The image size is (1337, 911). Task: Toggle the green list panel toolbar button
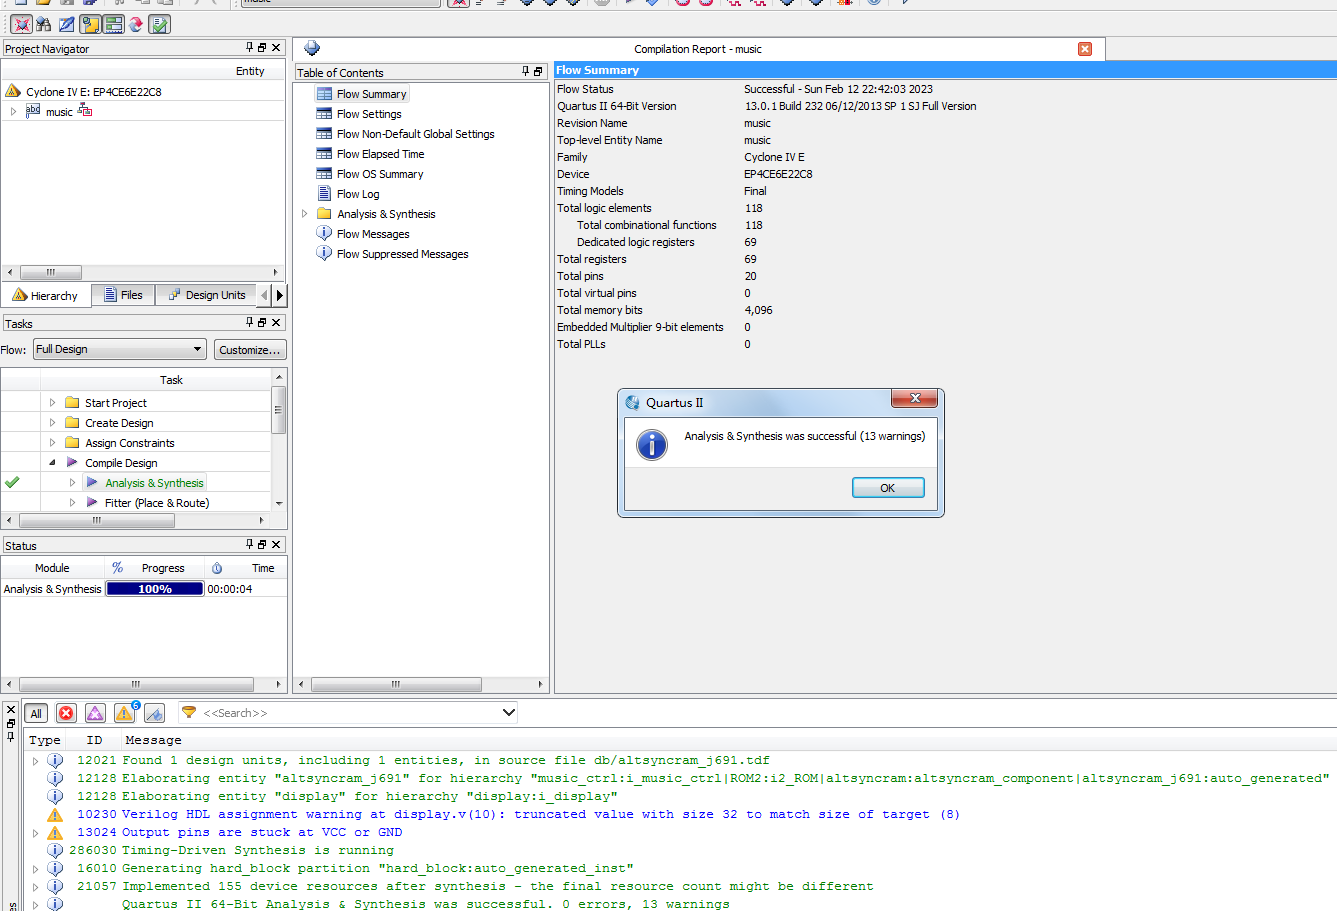click(x=114, y=24)
